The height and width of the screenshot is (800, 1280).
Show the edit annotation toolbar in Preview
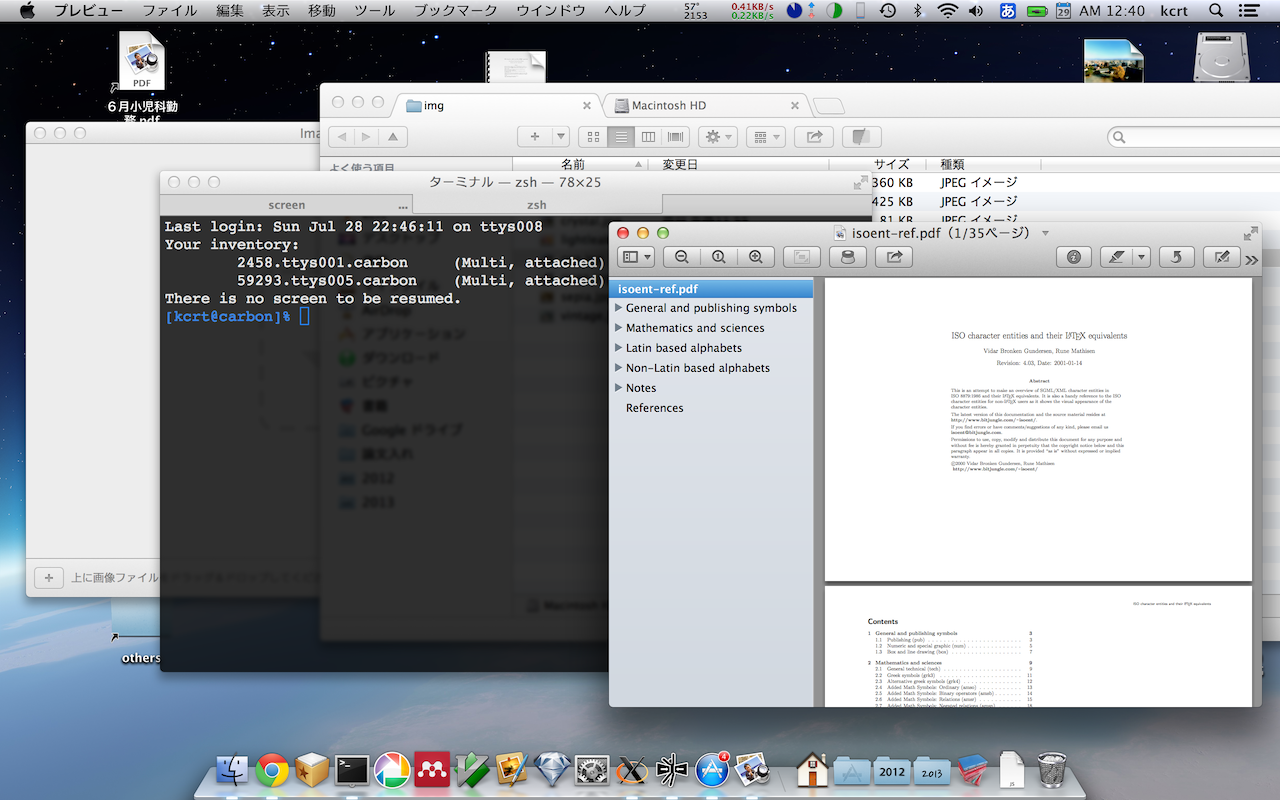point(1221,257)
